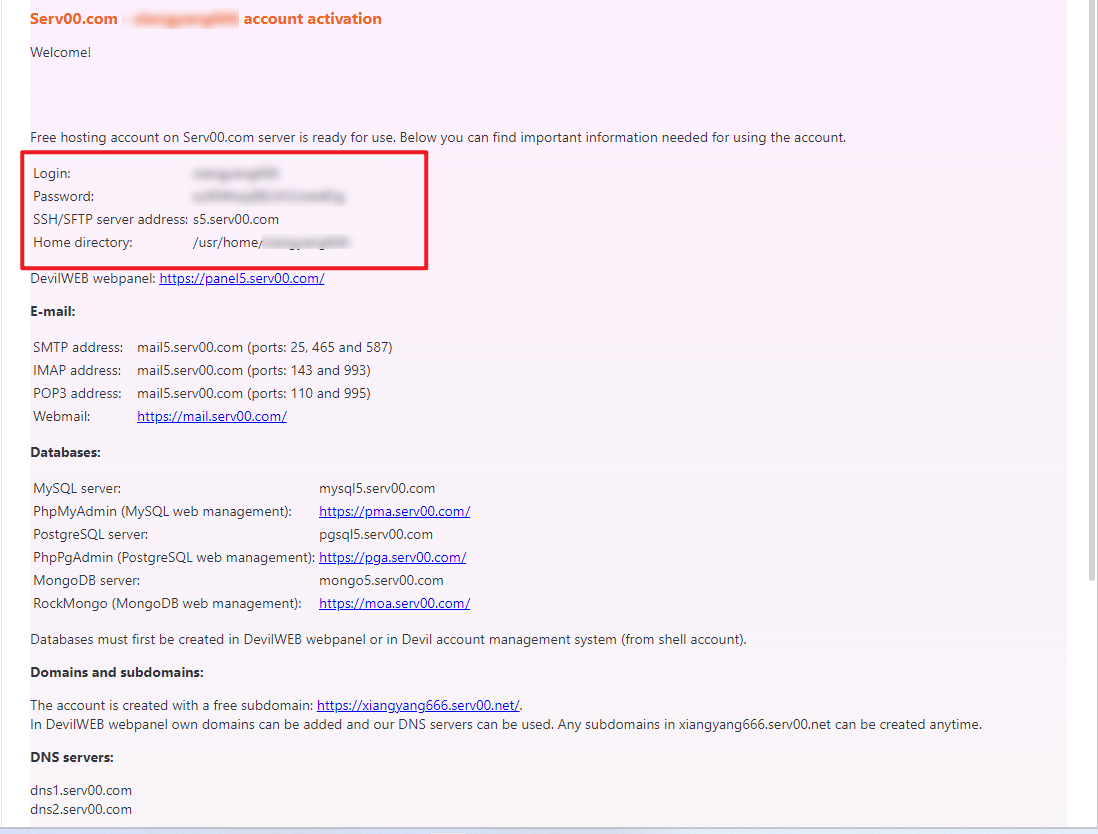Click the 'Welcome!' greeting text
The width and height of the screenshot is (1098, 834).
[60, 53]
